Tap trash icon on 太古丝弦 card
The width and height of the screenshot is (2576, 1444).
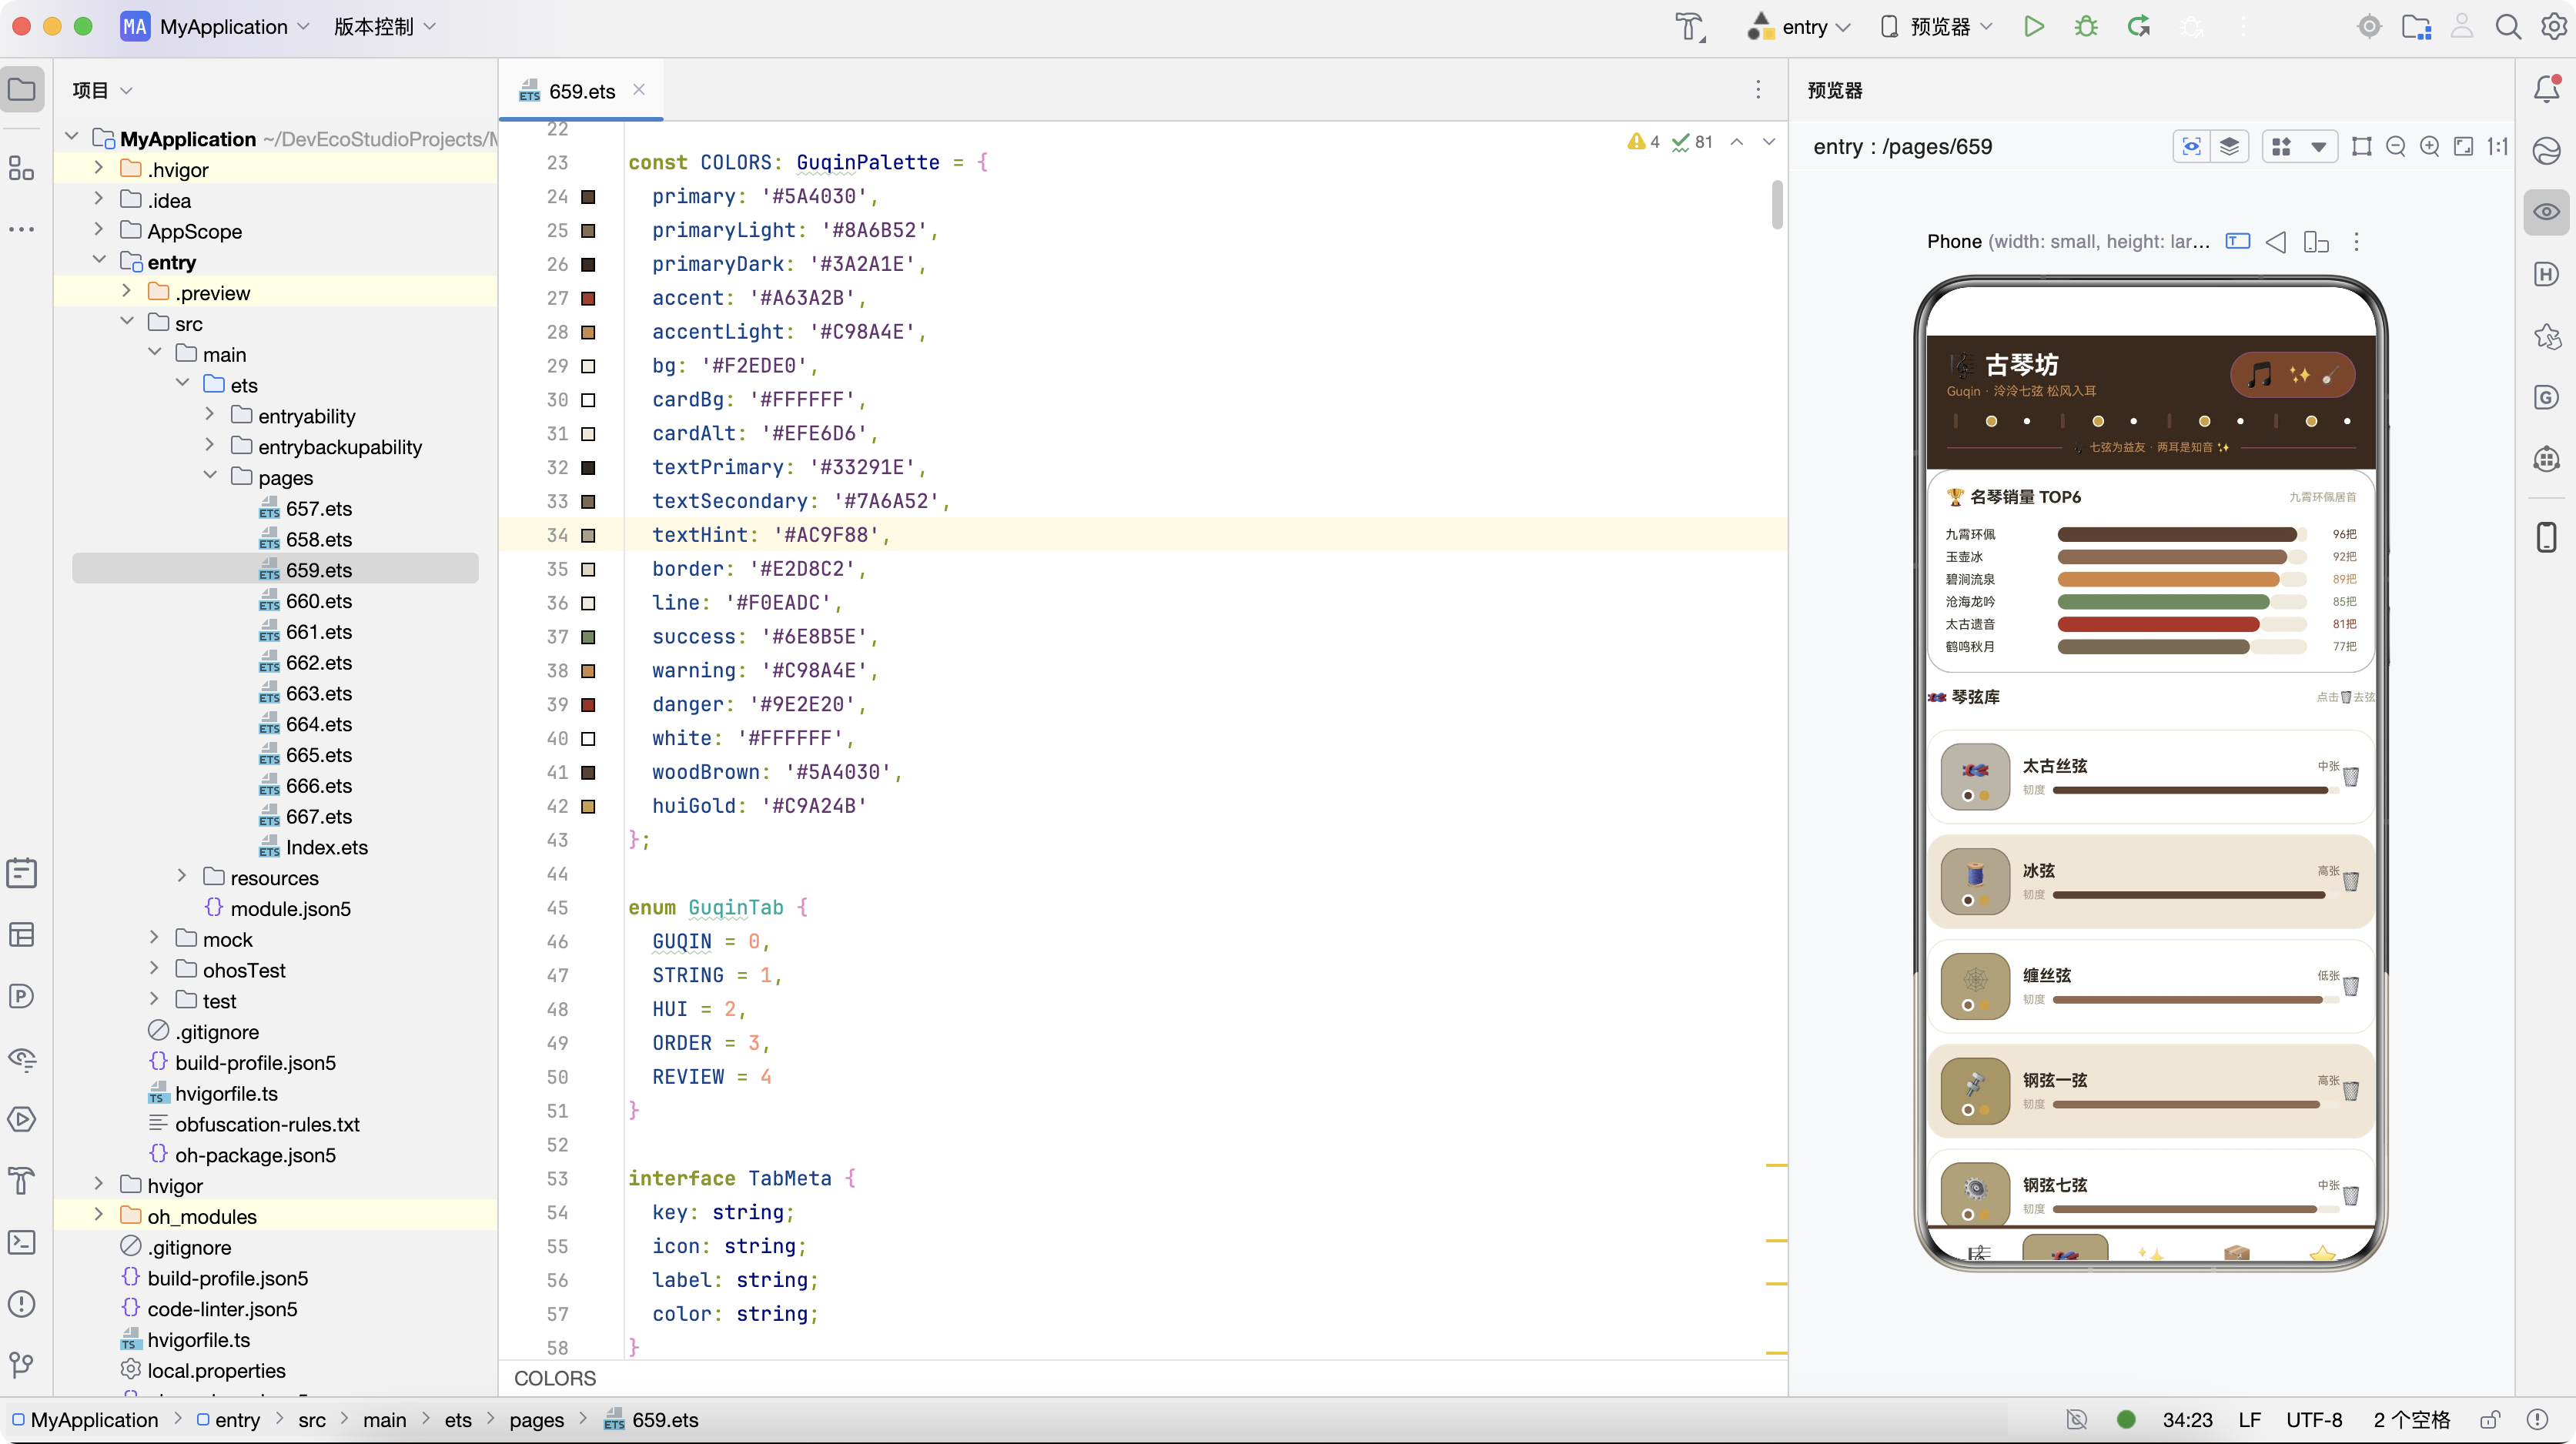coord(2351,776)
